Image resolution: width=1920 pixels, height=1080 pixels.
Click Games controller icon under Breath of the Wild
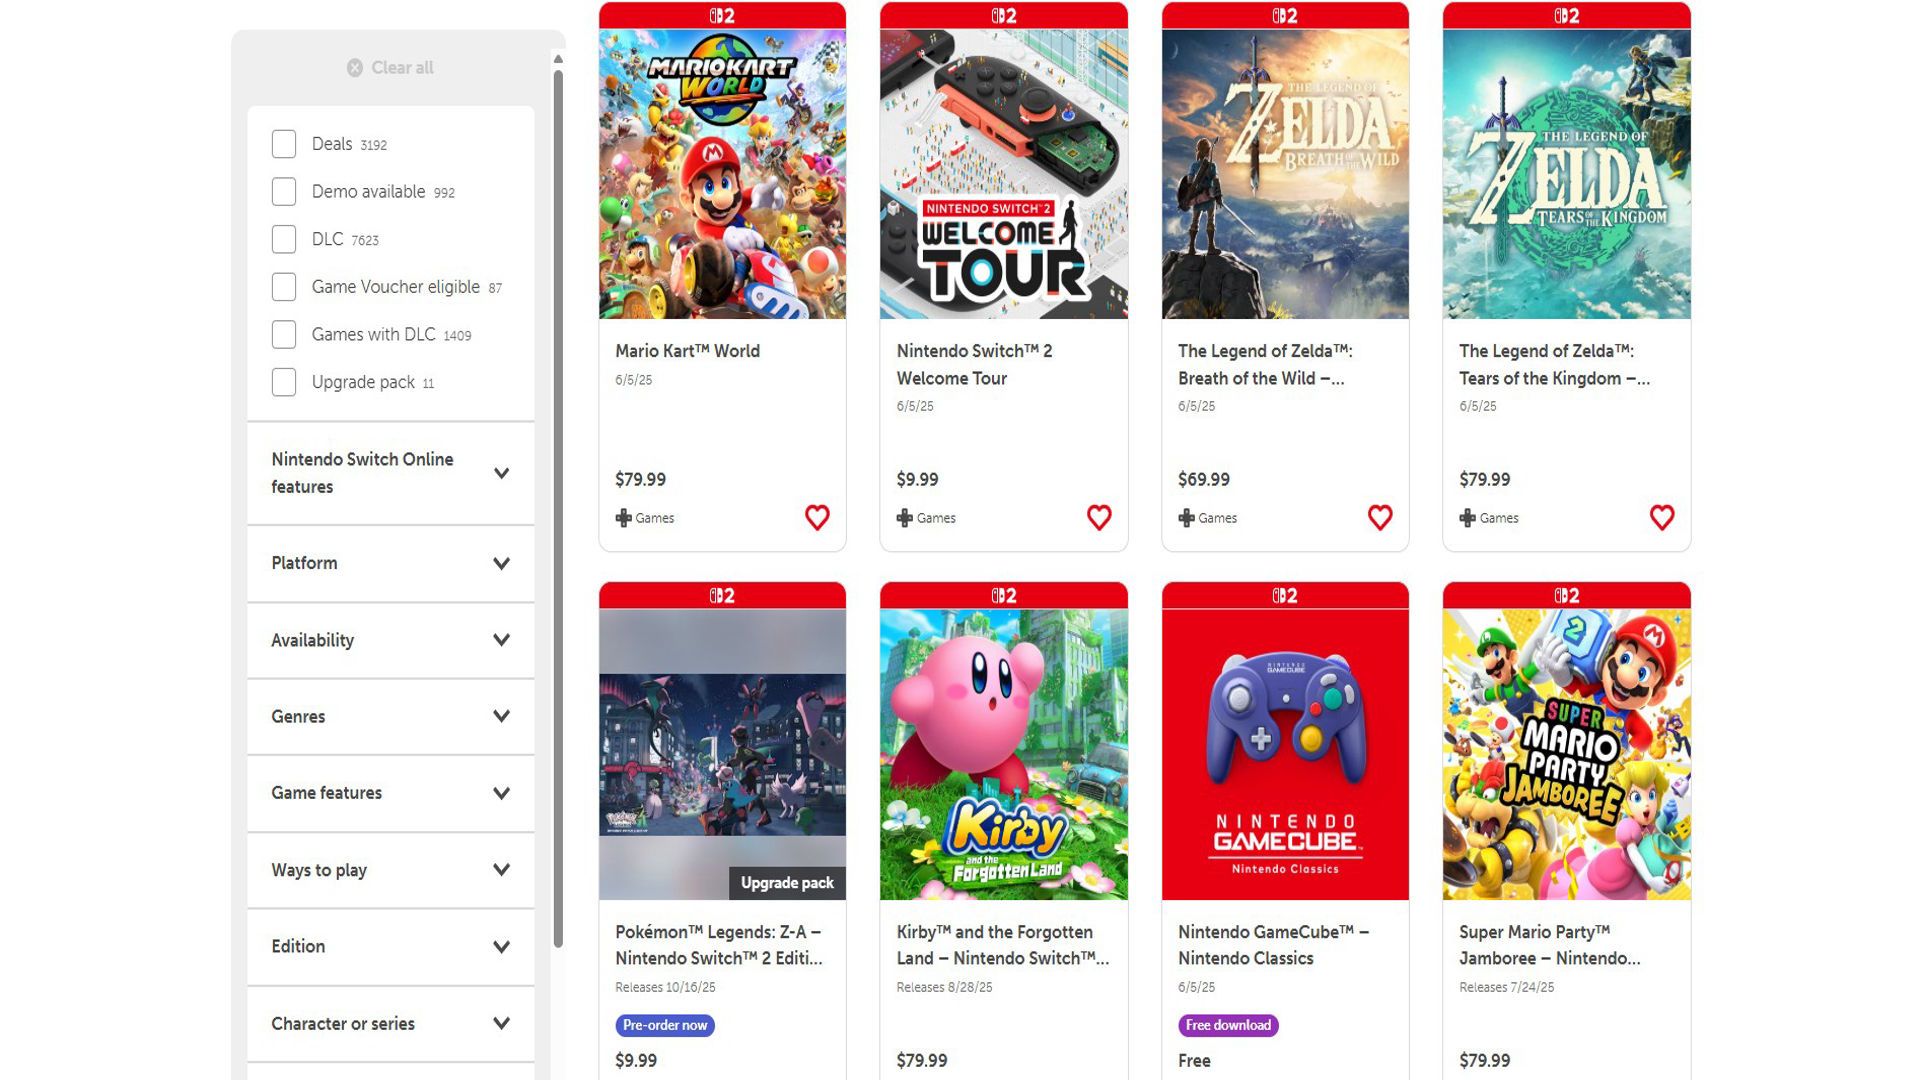pos(1186,518)
